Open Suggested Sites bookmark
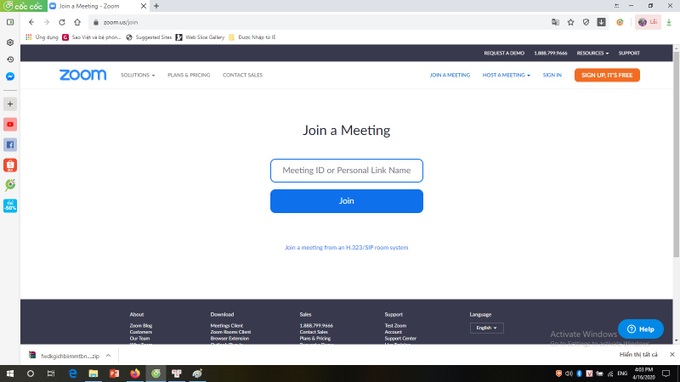 coord(149,37)
